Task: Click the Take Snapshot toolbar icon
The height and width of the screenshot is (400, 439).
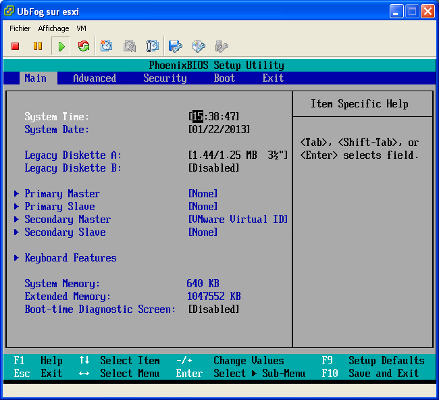Action: 106,46
